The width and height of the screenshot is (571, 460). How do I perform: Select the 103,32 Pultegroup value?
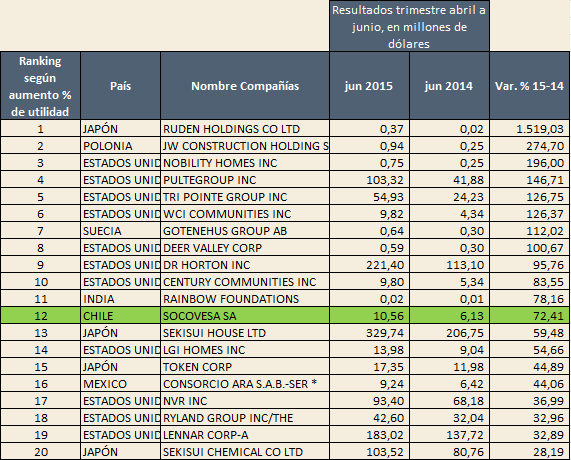click(369, 180)
